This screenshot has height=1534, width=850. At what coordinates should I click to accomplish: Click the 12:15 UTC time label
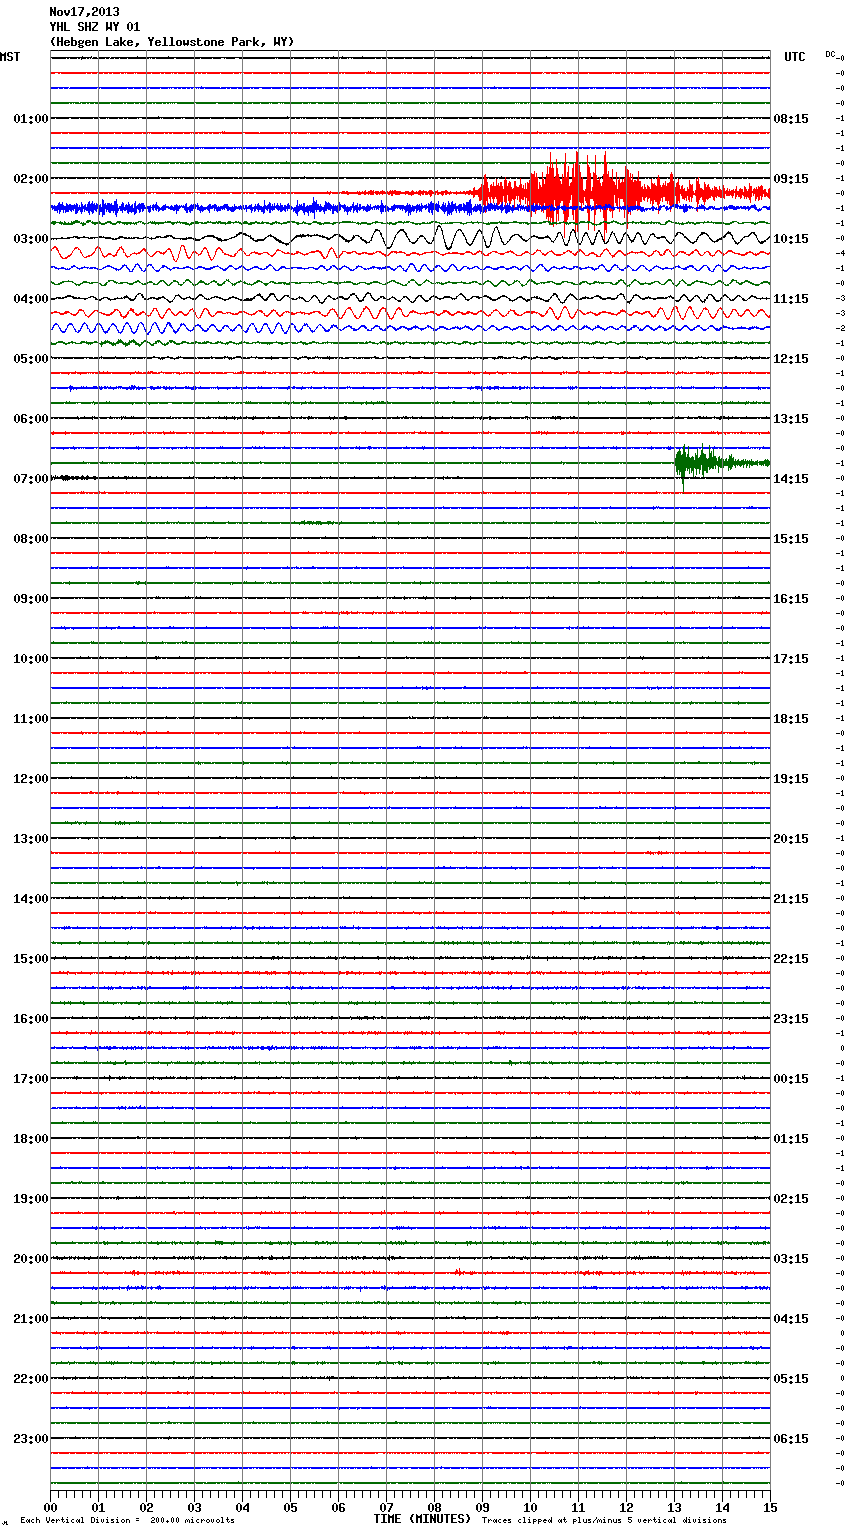(791, 359)
